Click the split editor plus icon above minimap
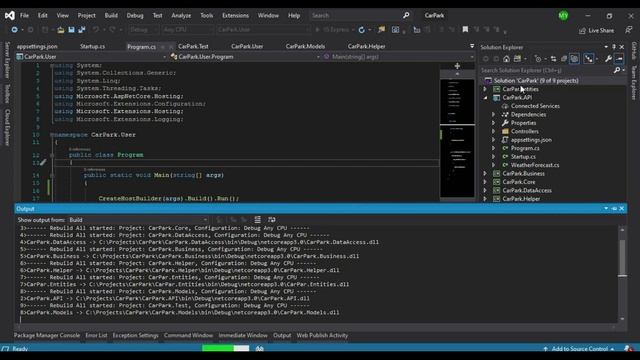 (x=457, y=66)
